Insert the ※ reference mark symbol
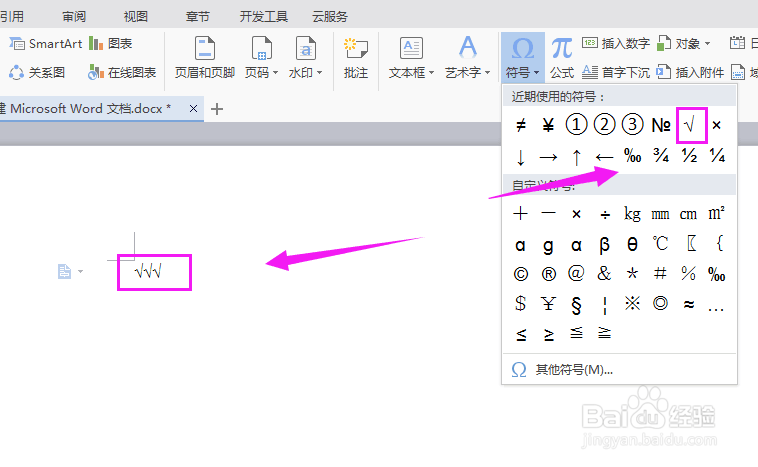The image size is (758, 467). click(x=632, y=304)
